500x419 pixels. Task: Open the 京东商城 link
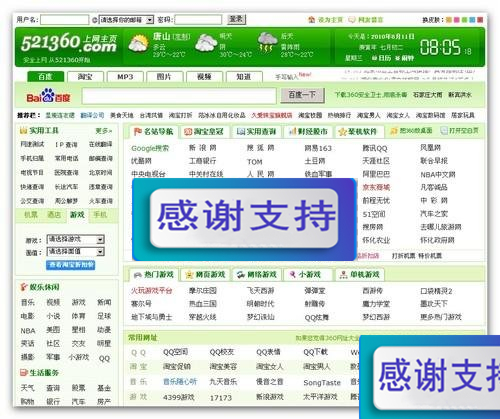tap(376, 187)
